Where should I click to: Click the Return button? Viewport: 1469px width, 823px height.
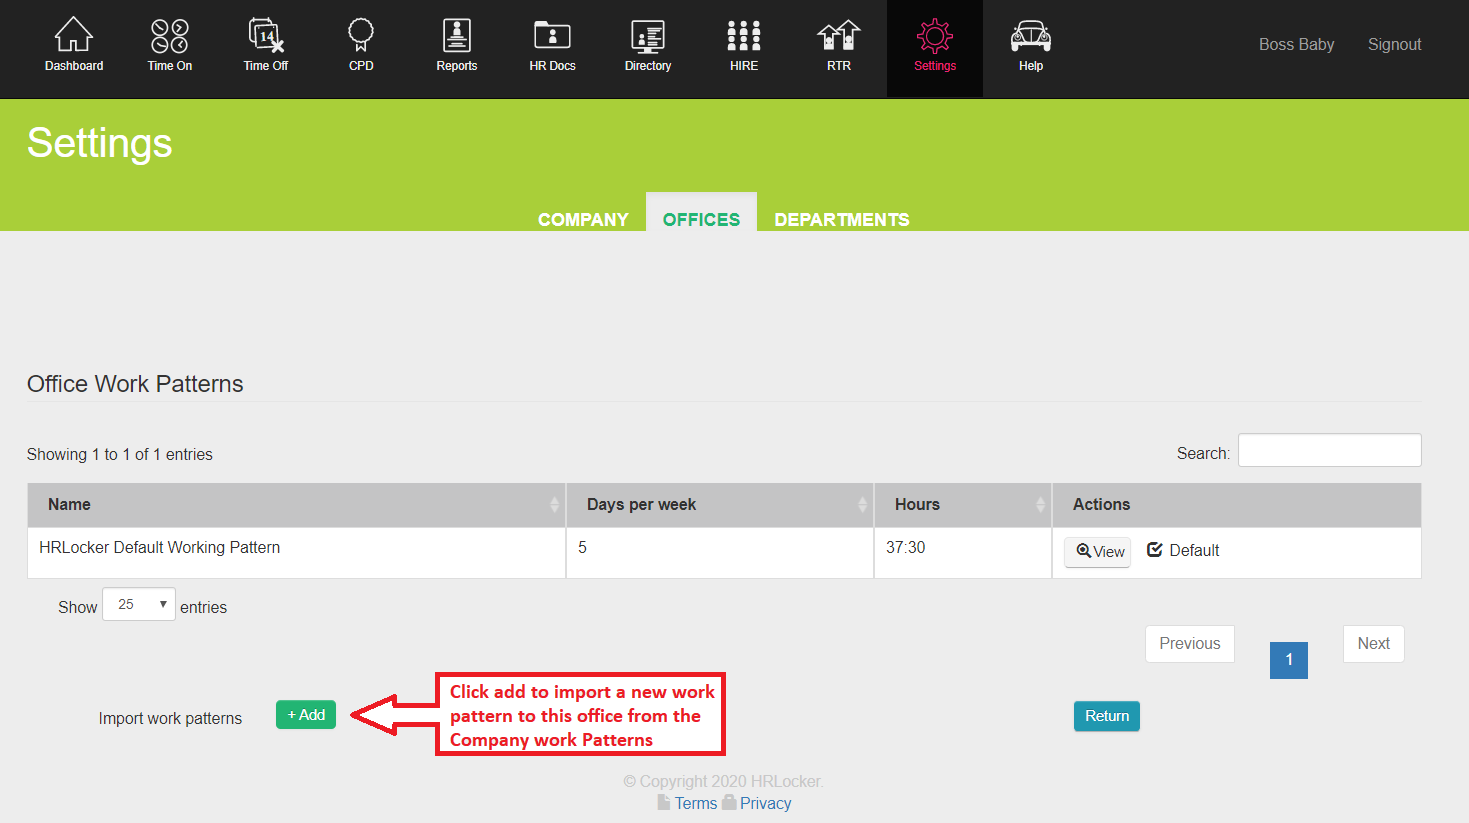tap(1107, 716)
